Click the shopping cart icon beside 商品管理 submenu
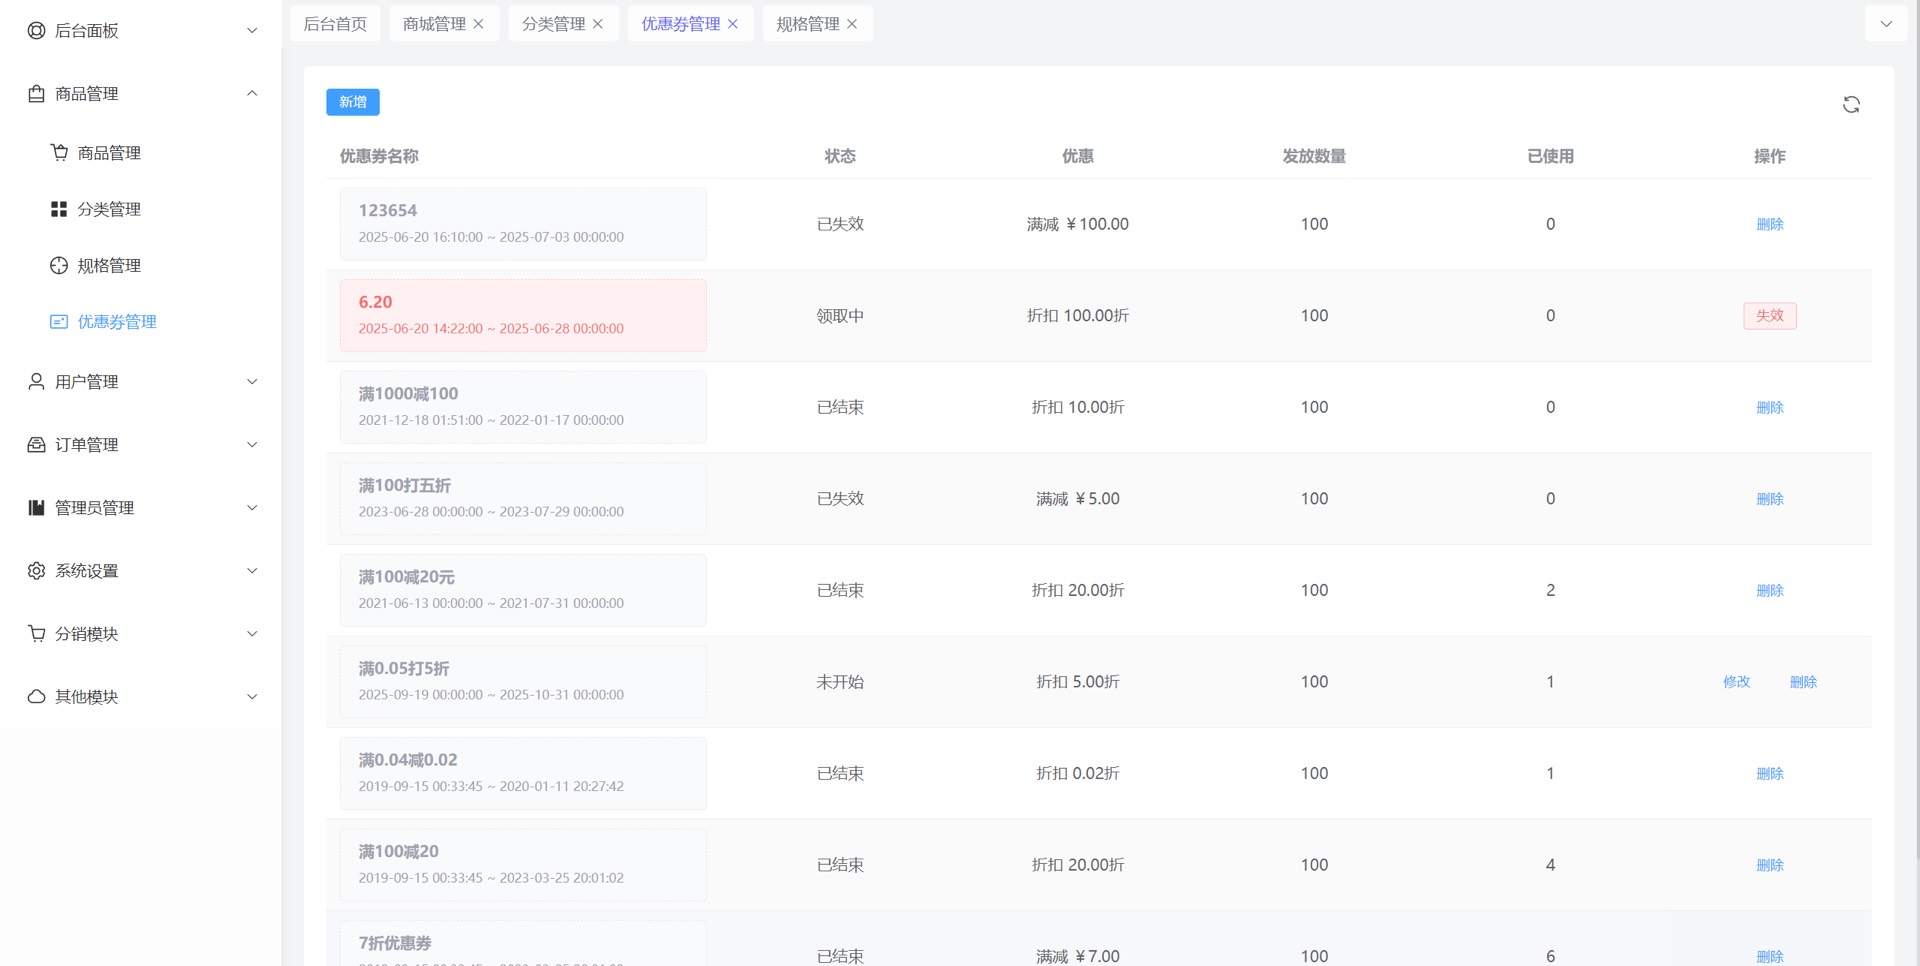Viewport: 1920px width, 966px height. pyautogui.click(x=59, y=153)
